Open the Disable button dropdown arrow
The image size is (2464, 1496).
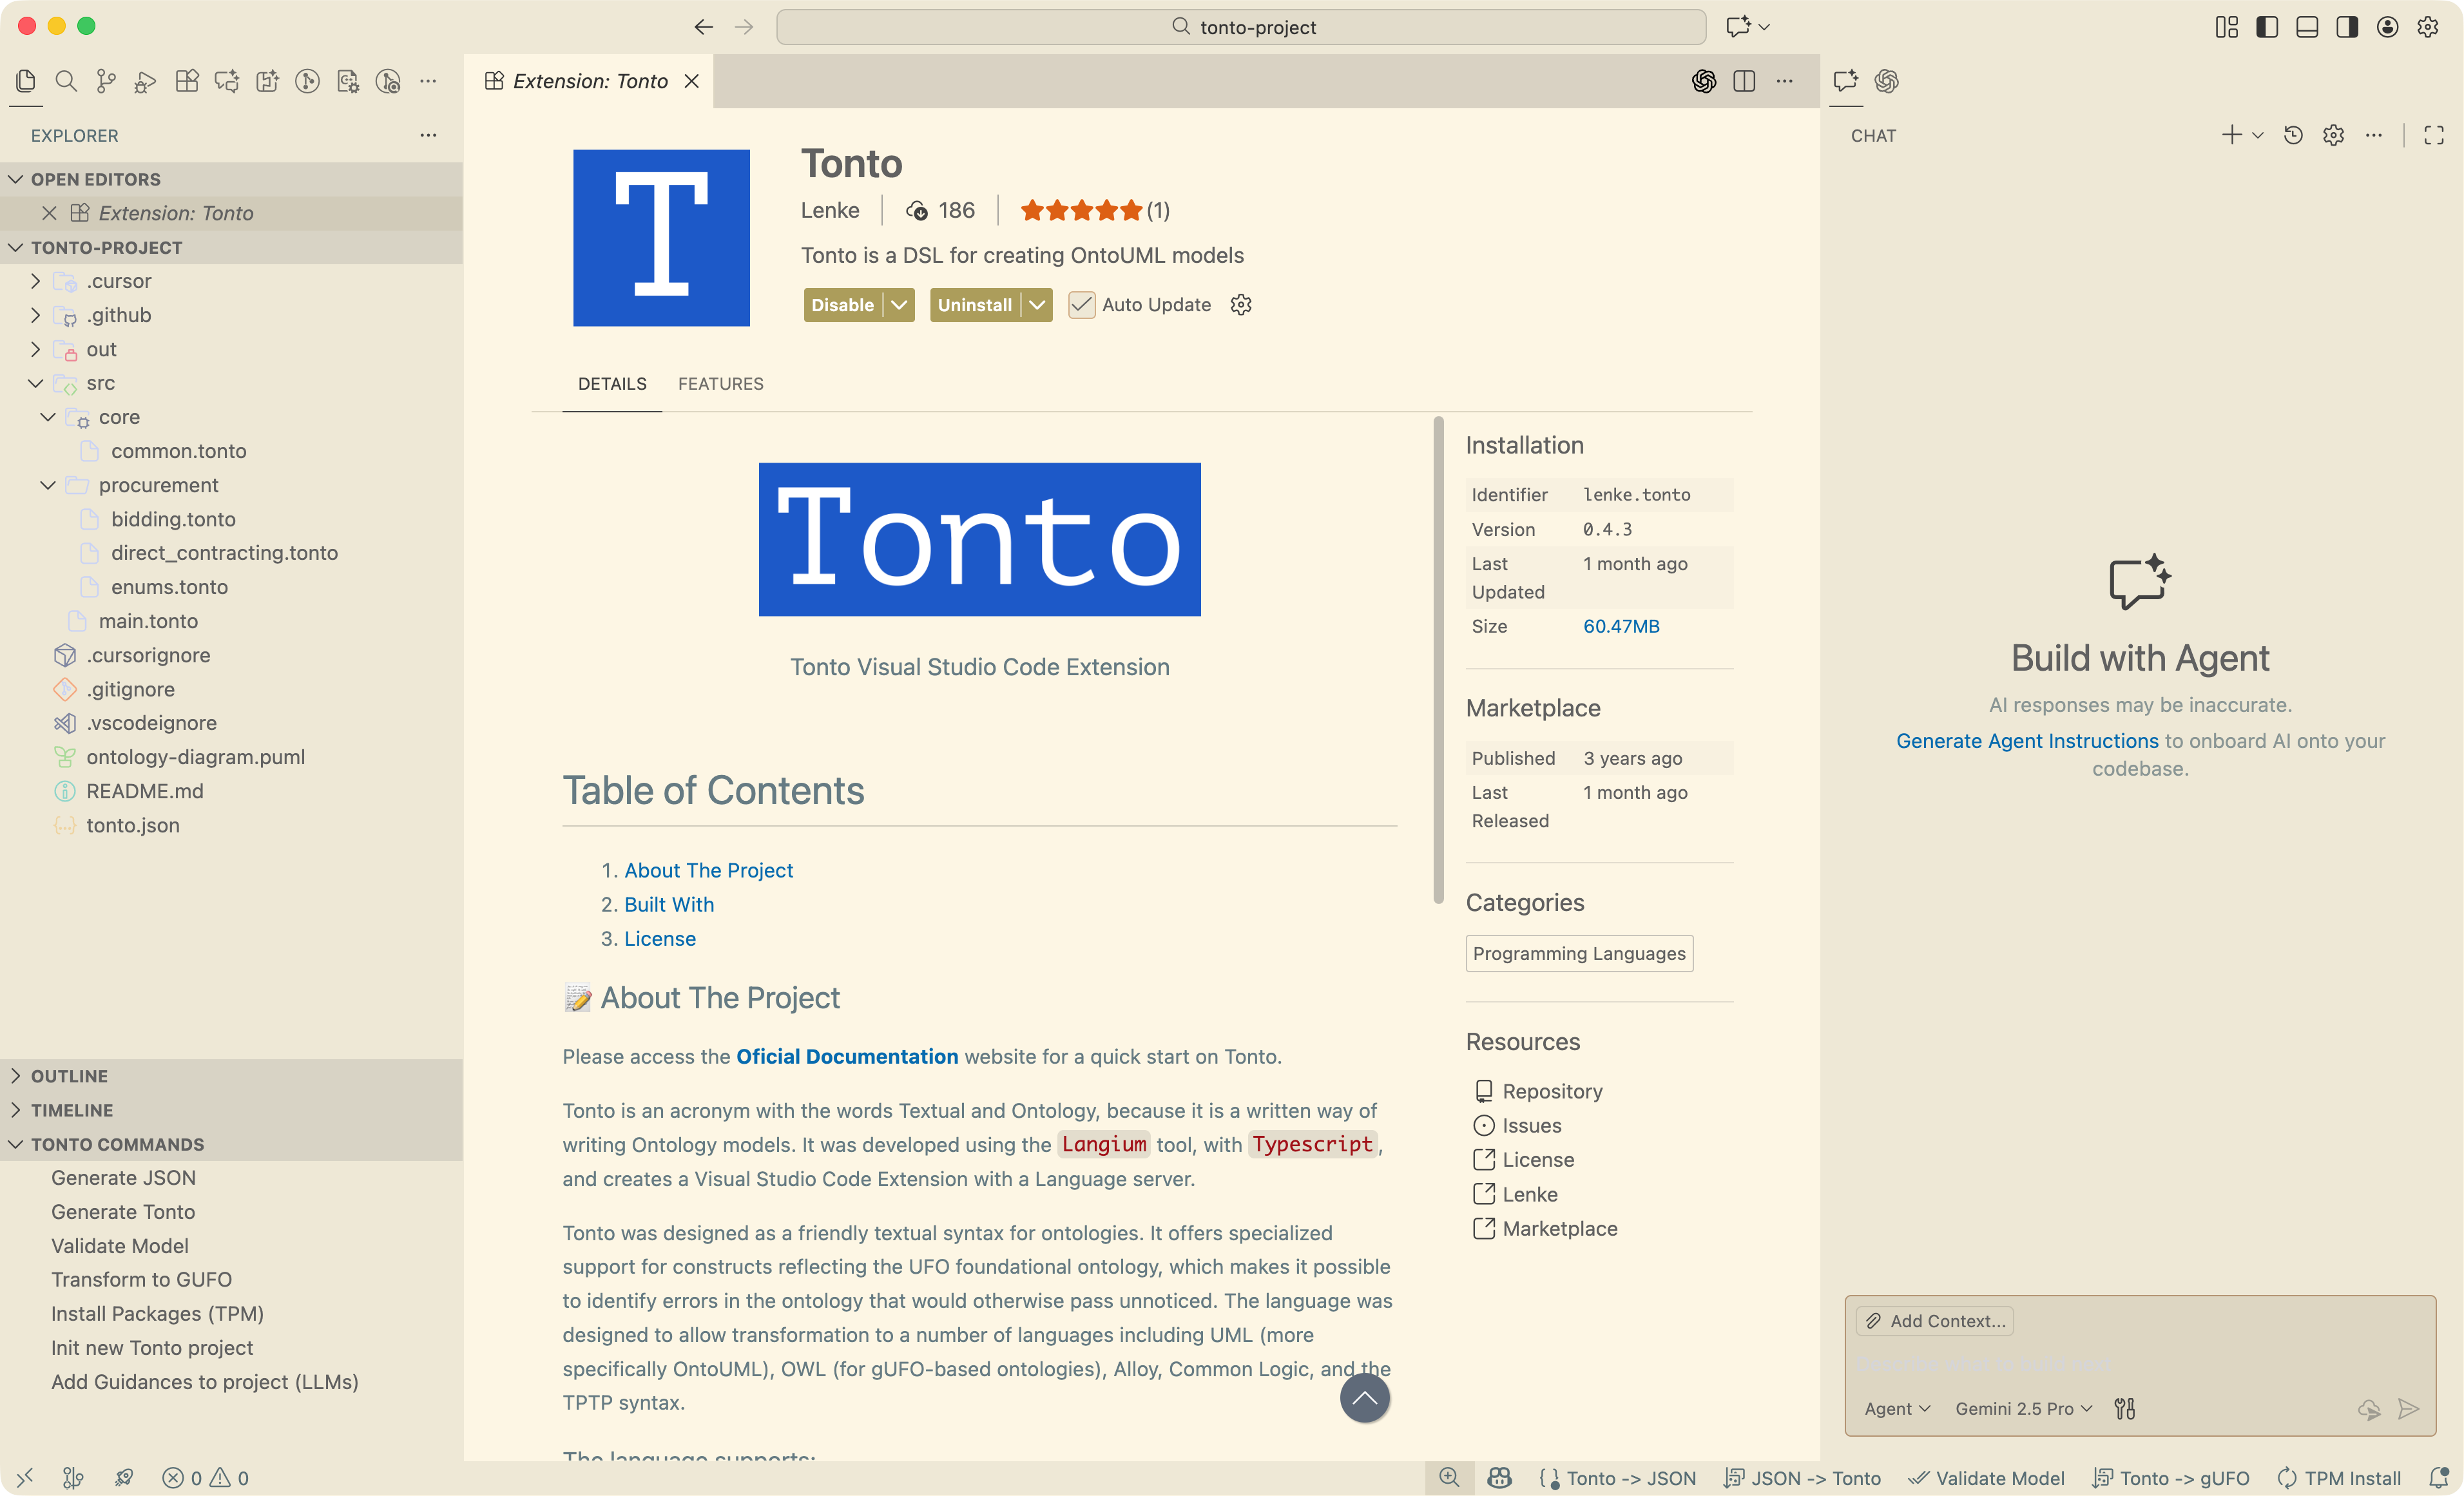pyautogui.click(x=900, y=305)
